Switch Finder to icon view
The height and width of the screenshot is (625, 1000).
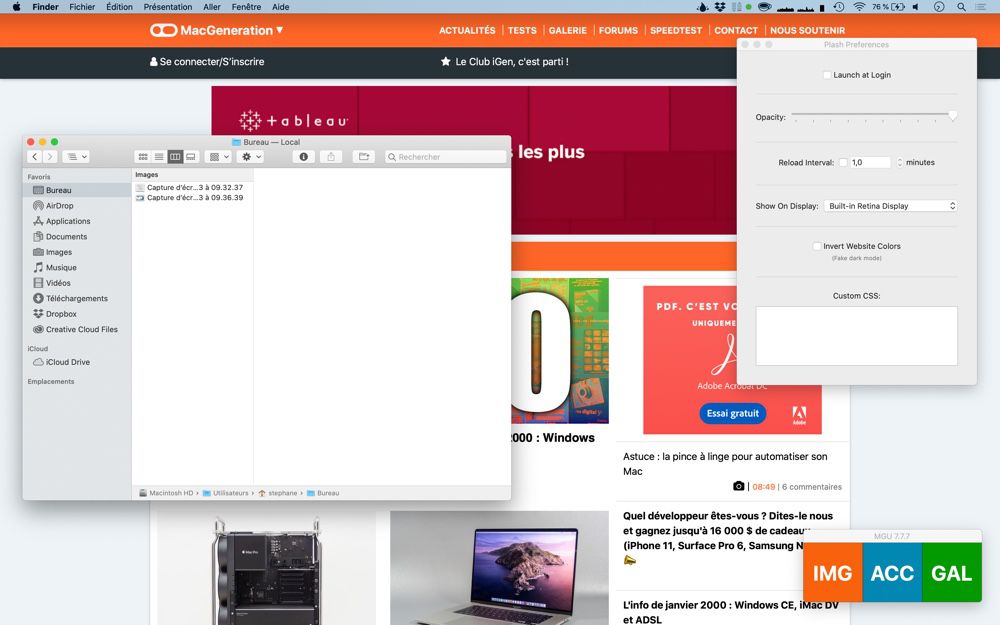(x=143, y=157)
